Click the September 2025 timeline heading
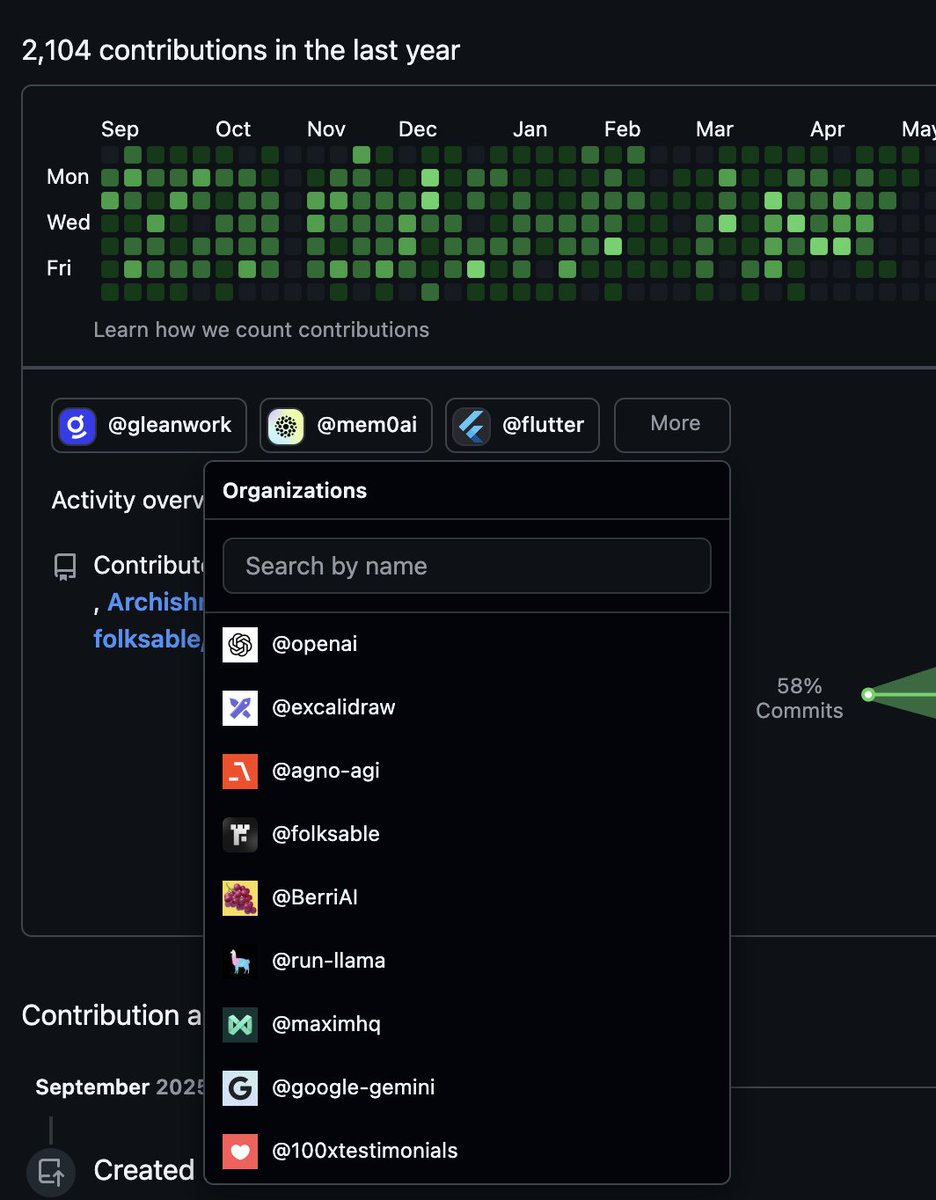 120,1087
